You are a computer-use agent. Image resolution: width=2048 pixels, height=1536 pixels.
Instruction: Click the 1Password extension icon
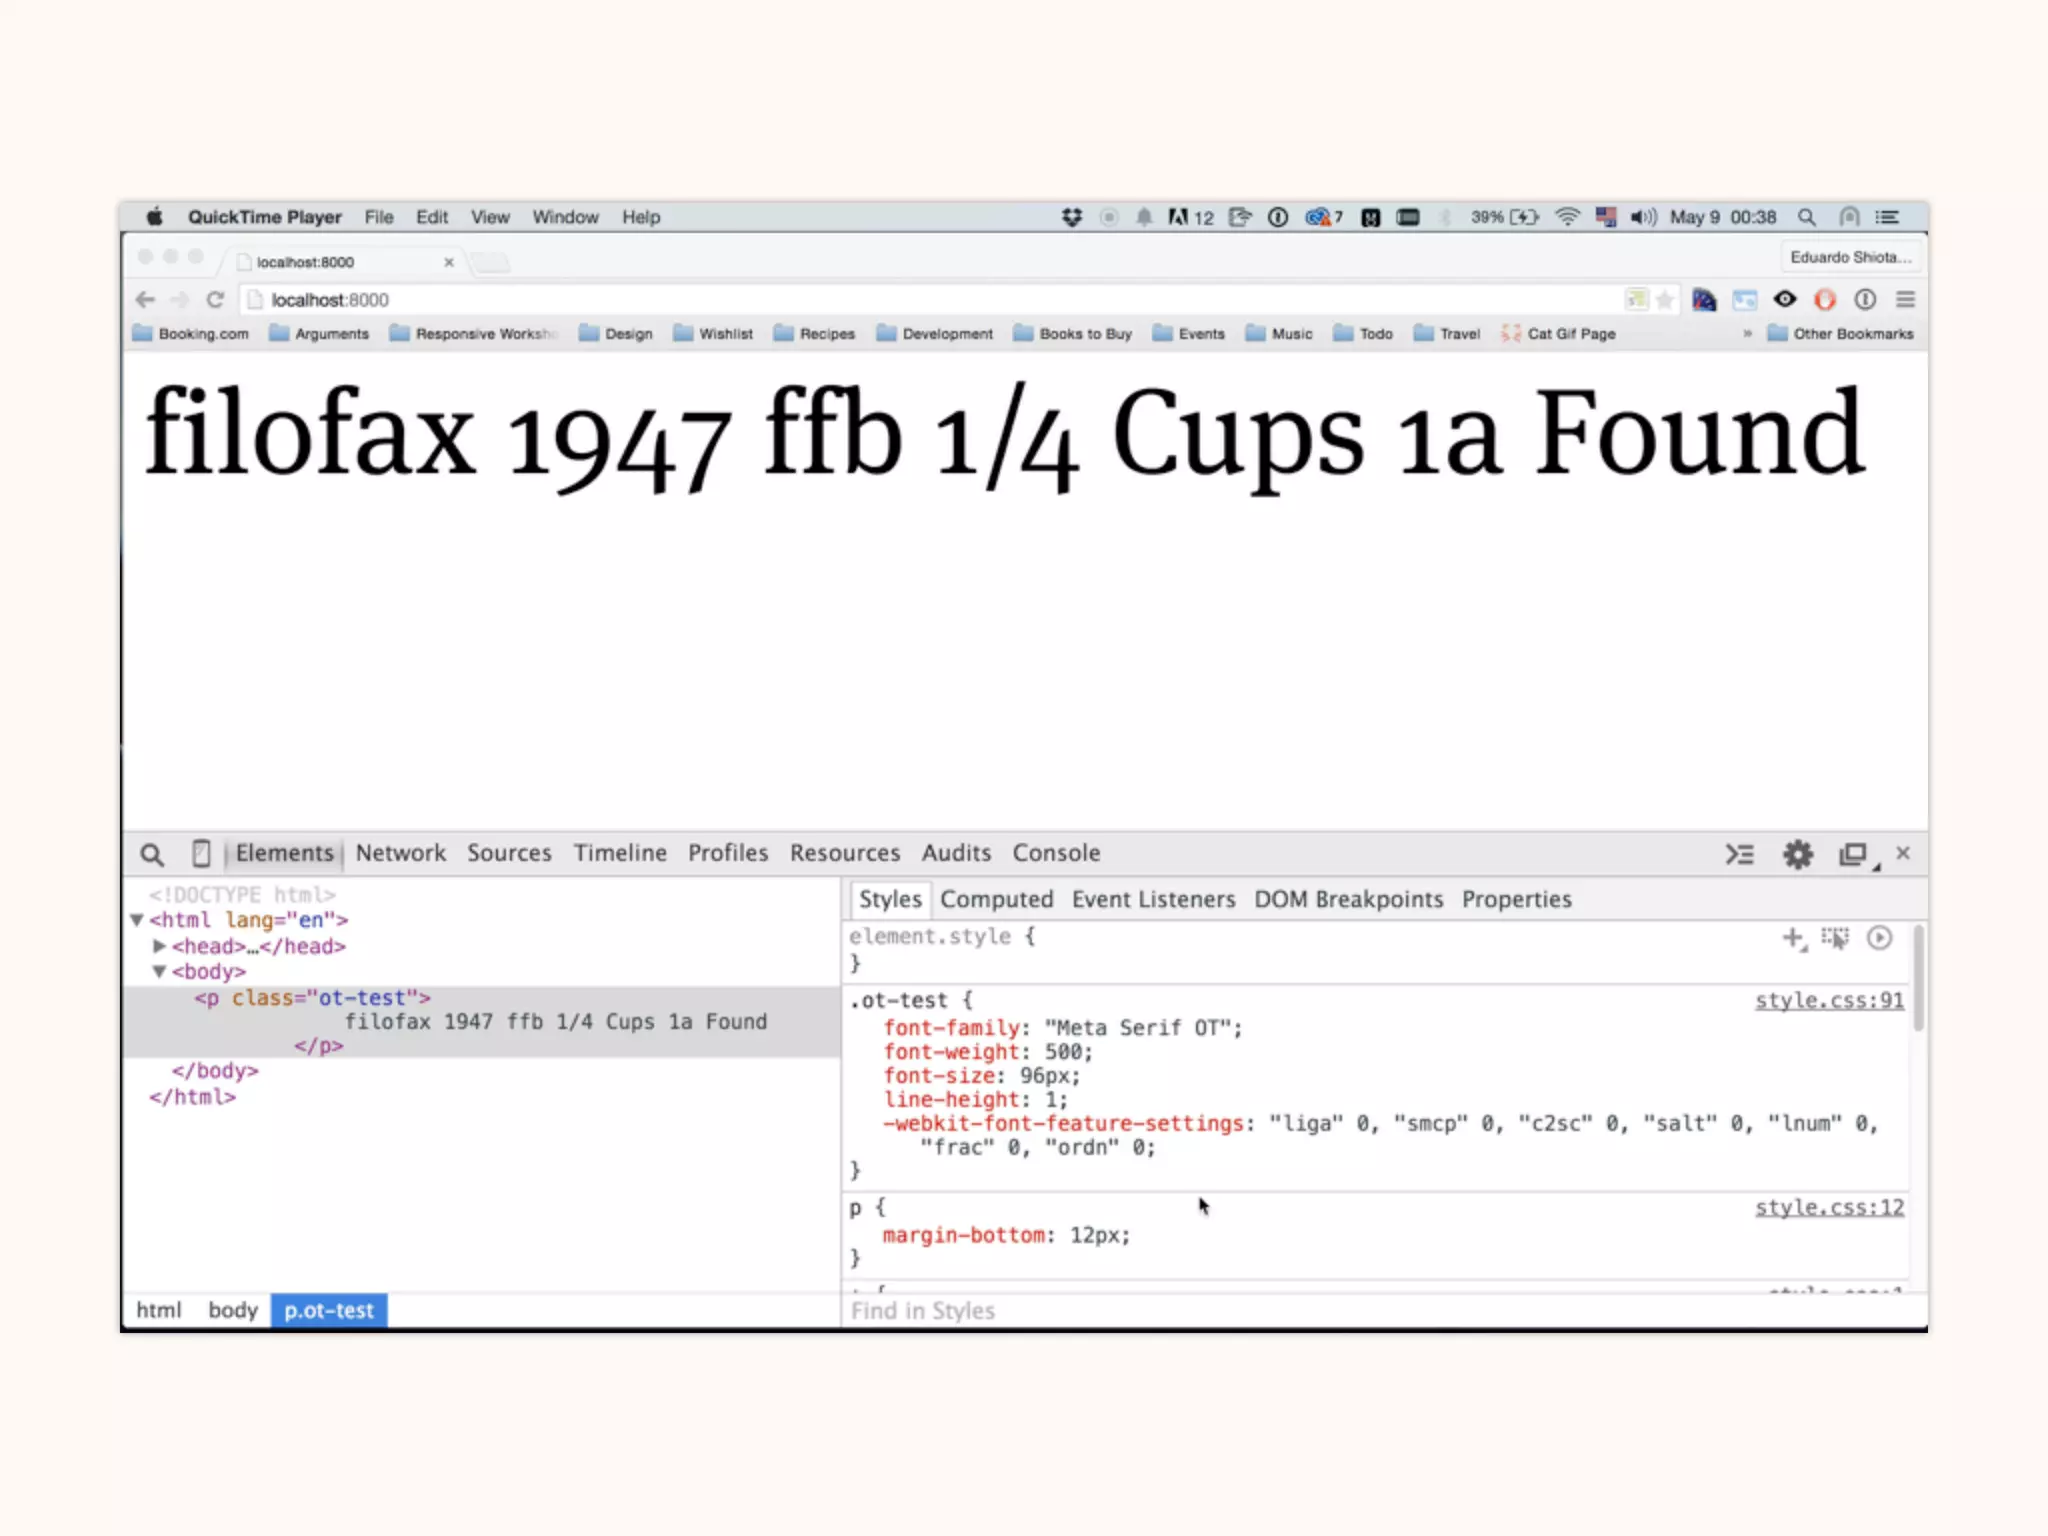coord(1865,299)
